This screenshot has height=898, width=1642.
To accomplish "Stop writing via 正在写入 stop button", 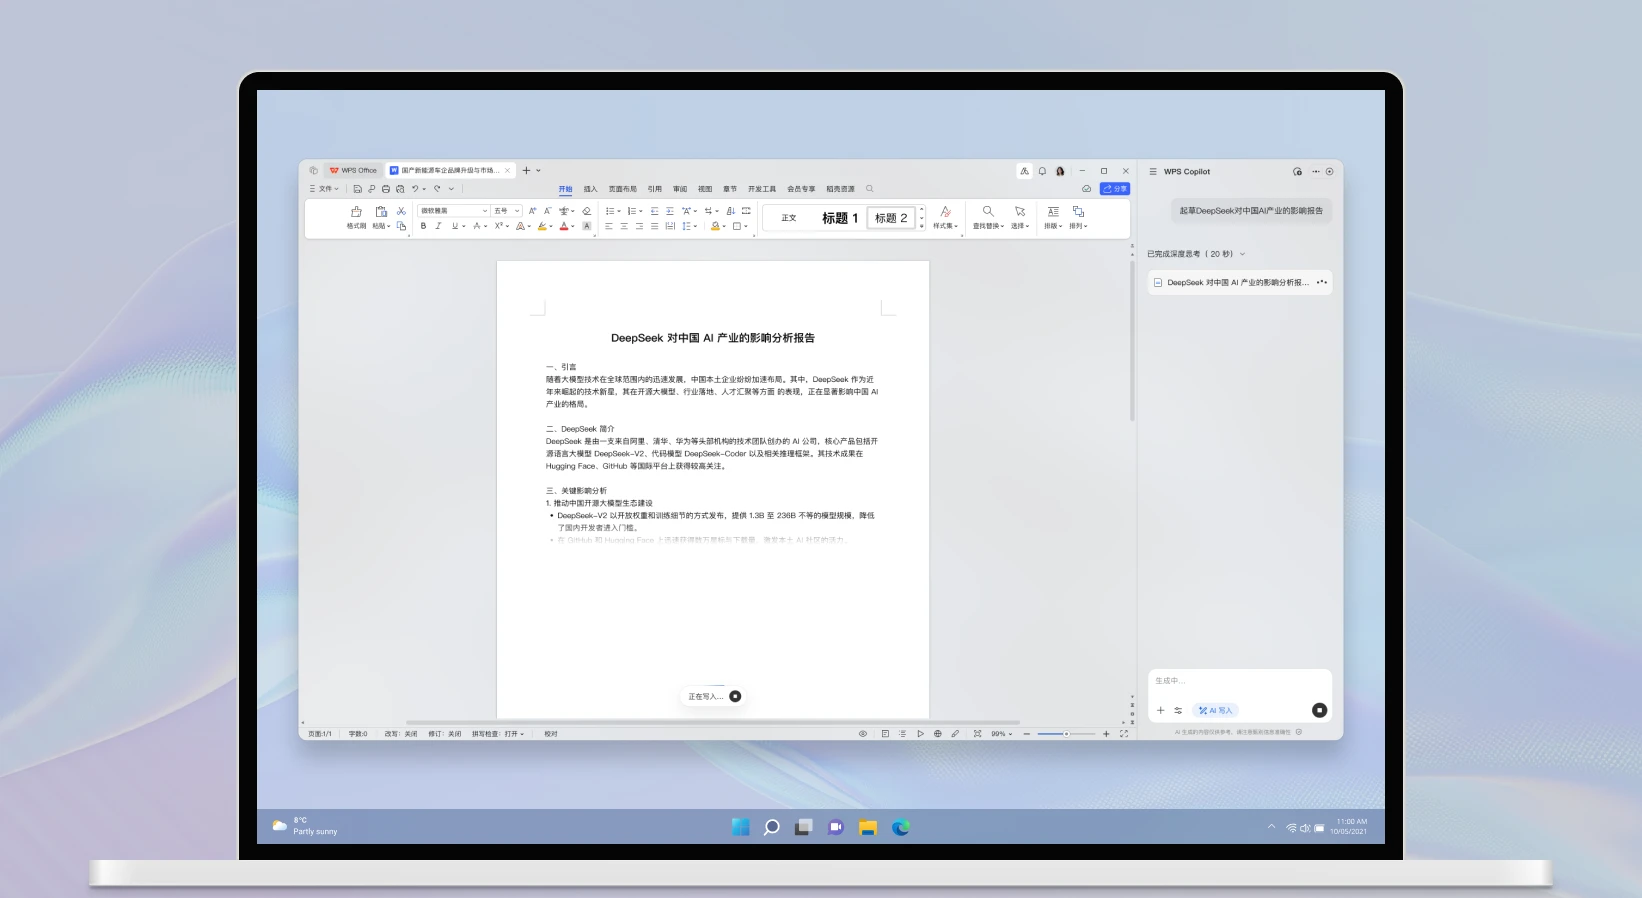I will pos(735,696).
